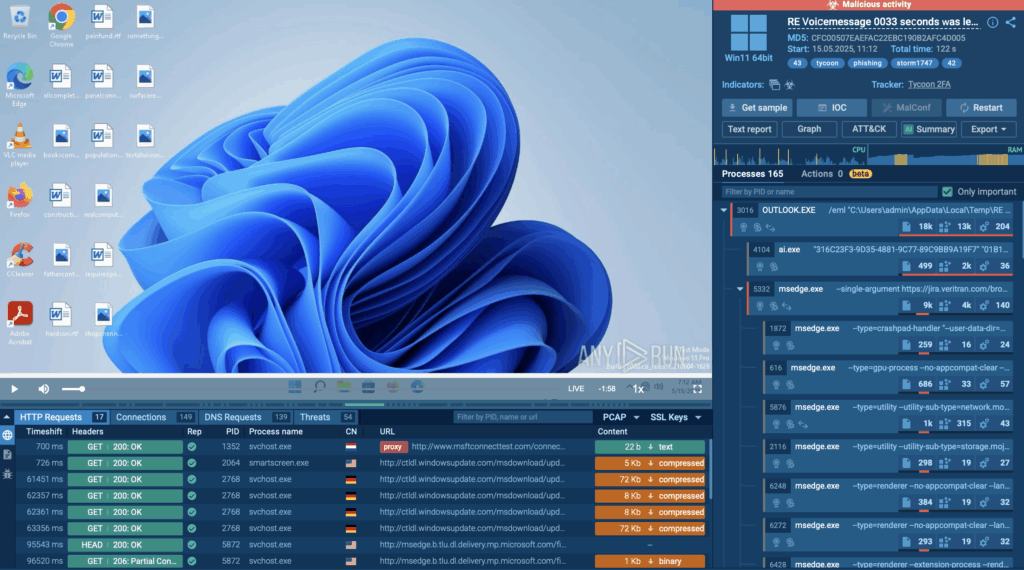Collapse the msedge.exe 5332 process tree
Viewport: 1024px width, 570px height.
[x=740, y=289]
